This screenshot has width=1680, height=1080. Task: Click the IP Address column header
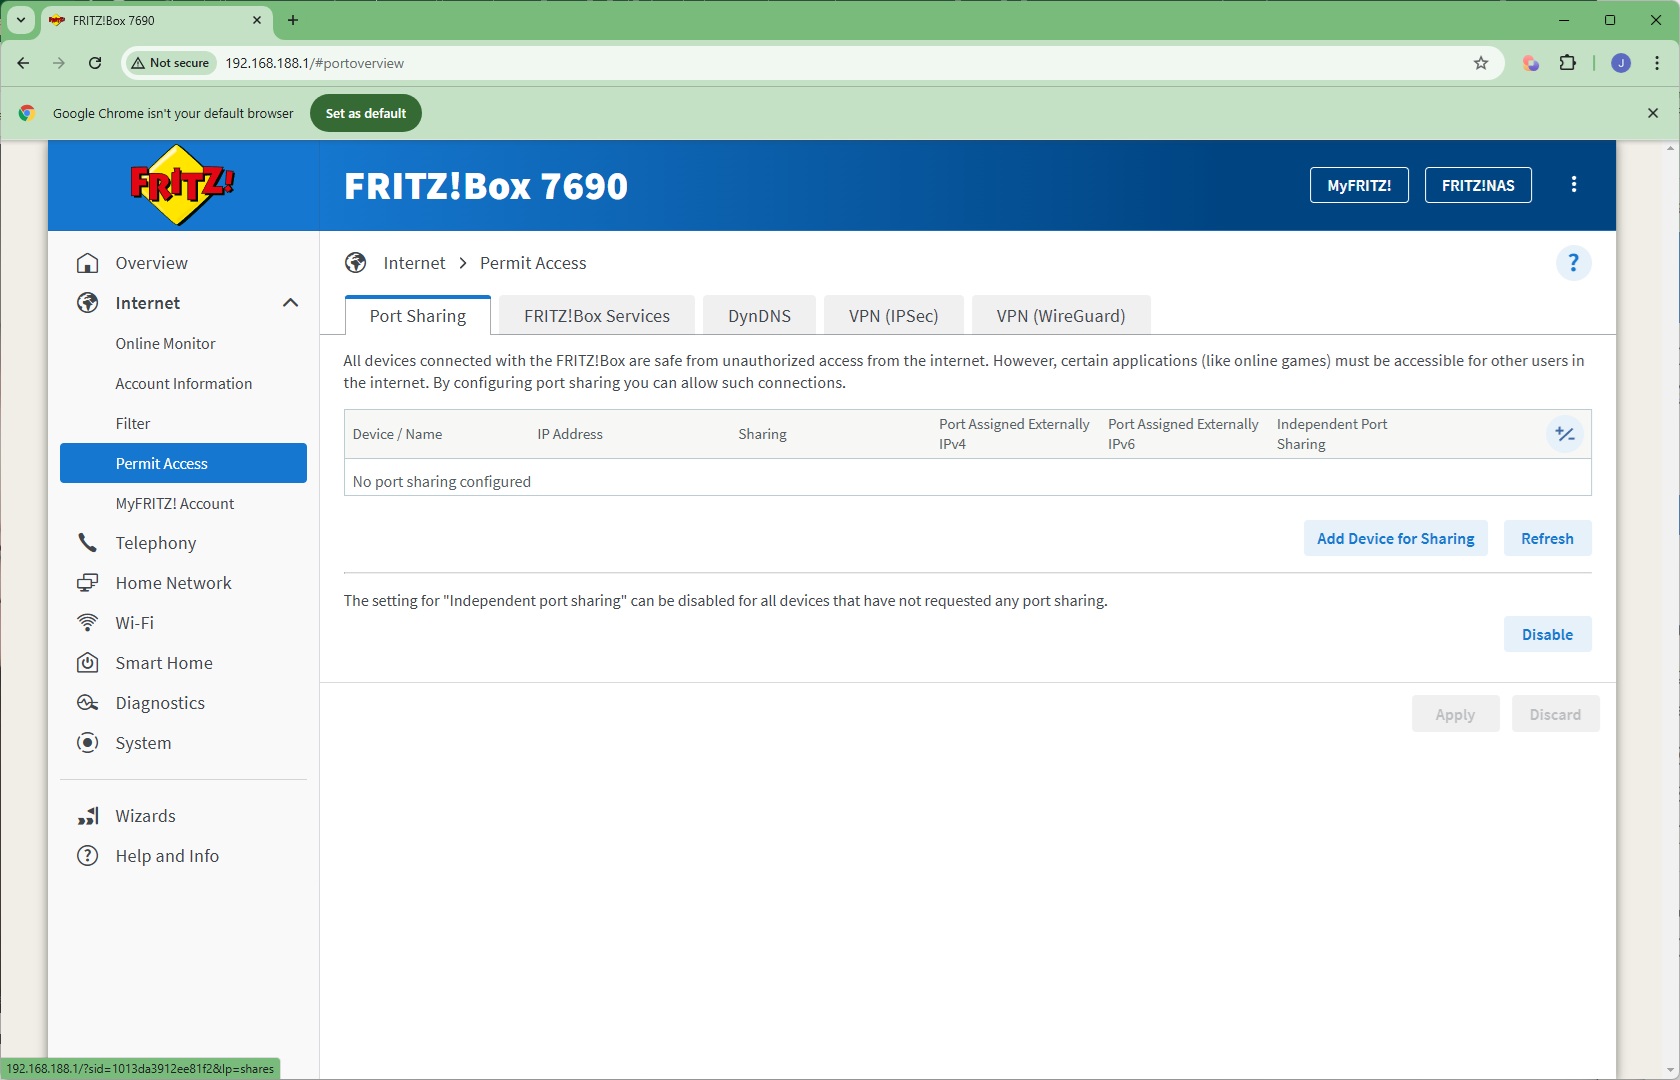pos(570,434)
